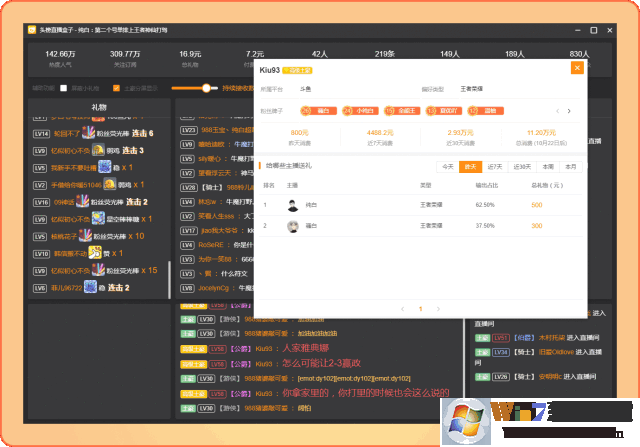Select the 福白 fan badge with 26
Image resolution: width=640 pixels, height=447 pixels.
(x=302, y=111)
